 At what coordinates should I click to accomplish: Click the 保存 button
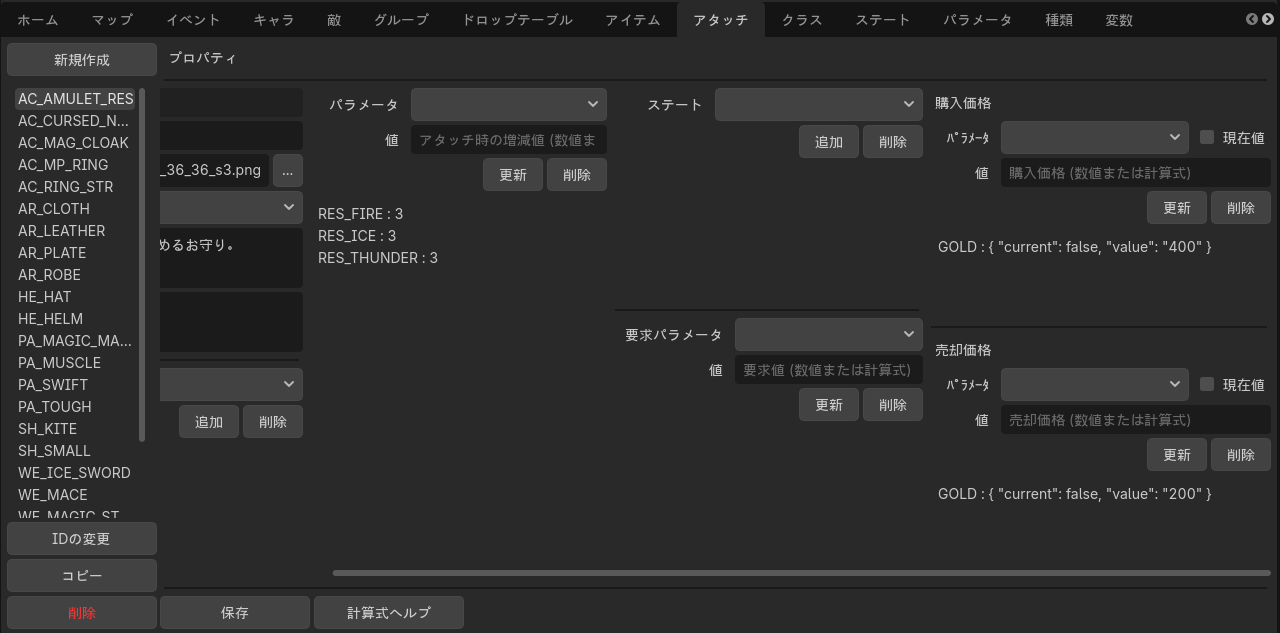[x=235, y=613]
